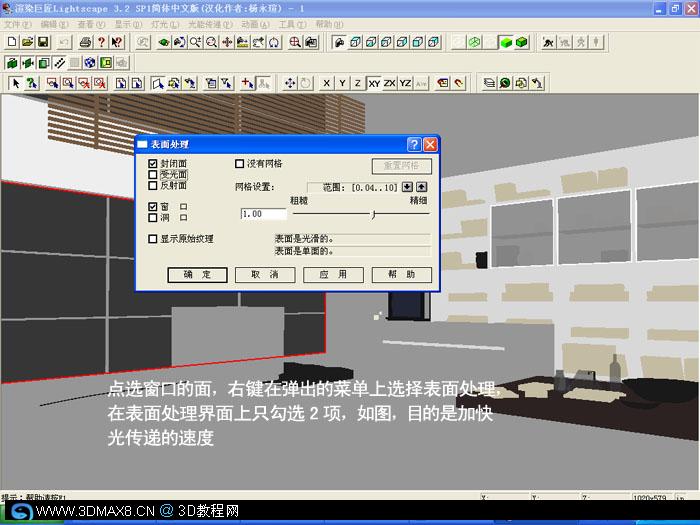This screenshot has width=700, height=525.
Task: Constrain to Z axis button
Action: coord(358,83)
